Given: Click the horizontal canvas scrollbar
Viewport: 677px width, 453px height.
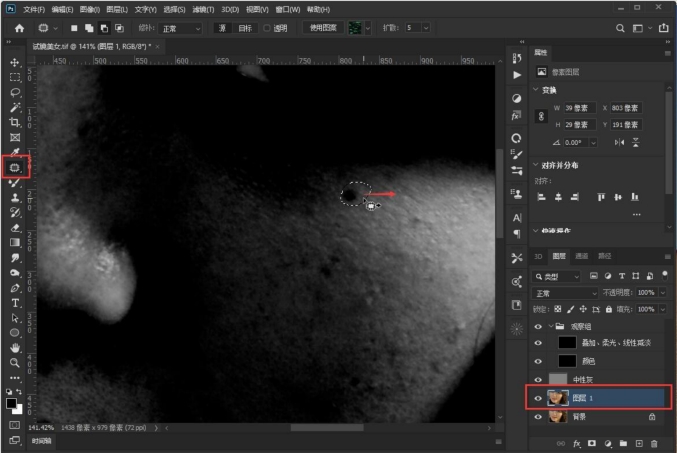Looking at the screenshot, I should pos(327,428).
